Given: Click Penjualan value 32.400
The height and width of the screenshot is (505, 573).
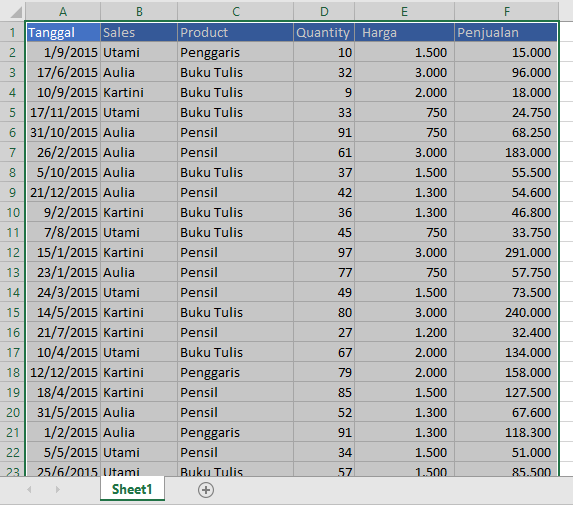Looking at the screenshot, I should pyautogui.click(x=506, y=333).
